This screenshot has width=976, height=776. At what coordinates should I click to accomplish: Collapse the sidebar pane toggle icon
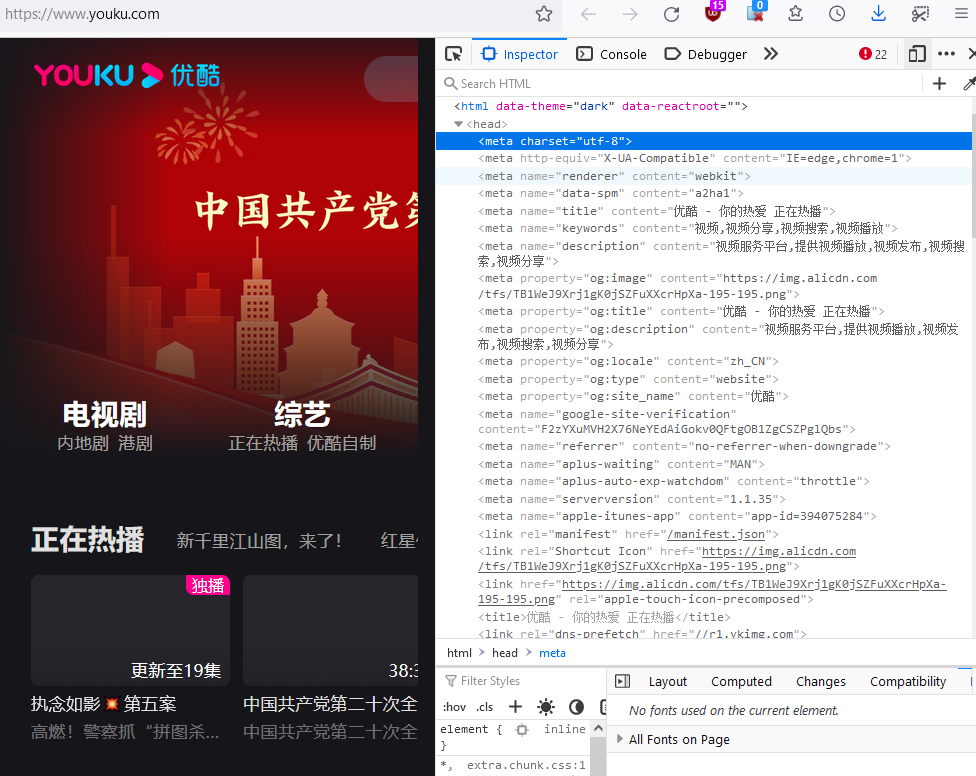[622, 681]
